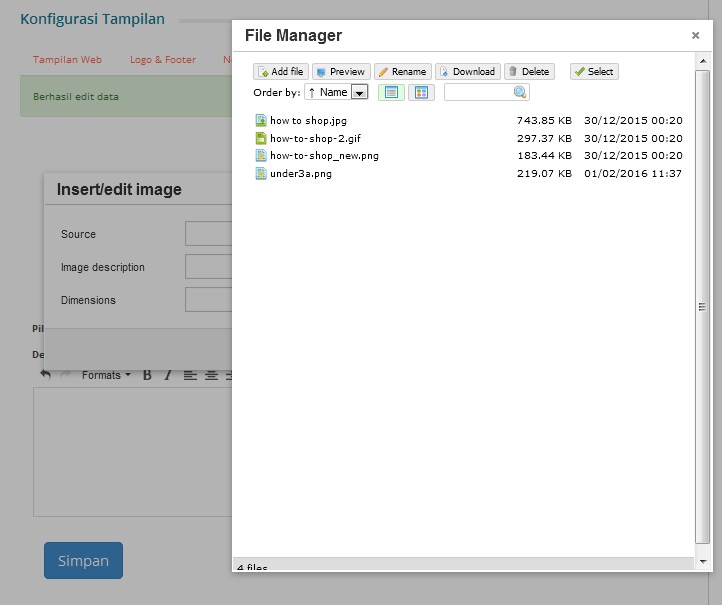Switch to Logo & Footer tab

pyautogui.click(x=163, y=60)
